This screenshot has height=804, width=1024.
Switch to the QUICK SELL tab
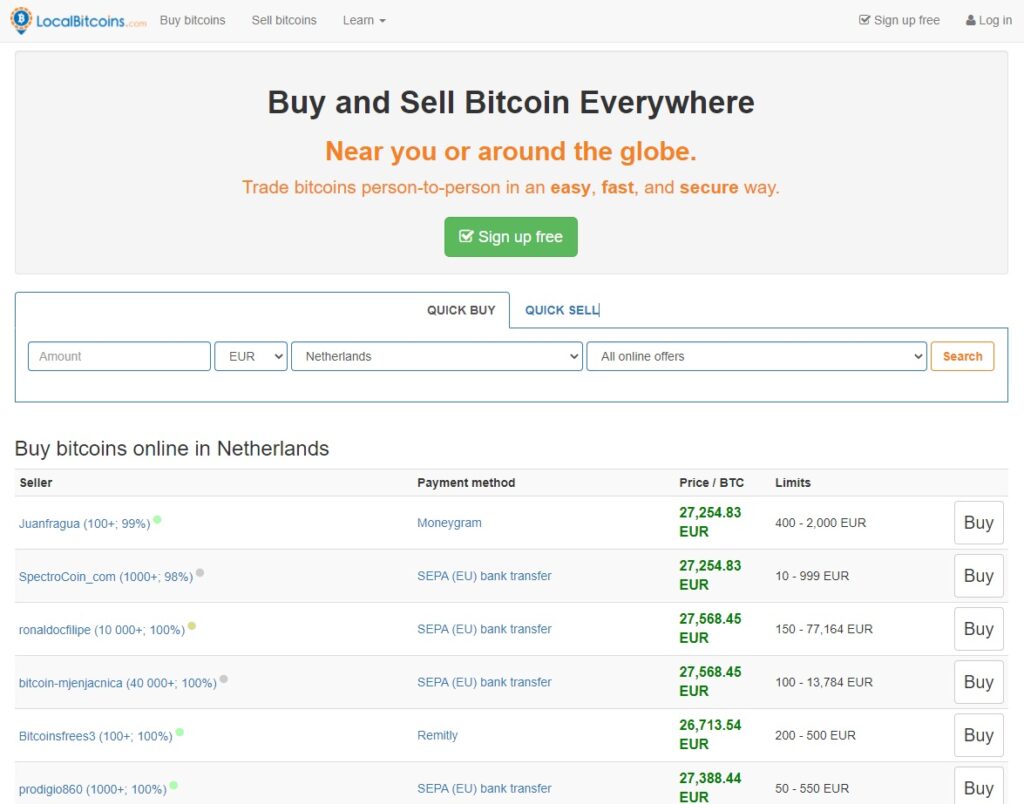562,310
